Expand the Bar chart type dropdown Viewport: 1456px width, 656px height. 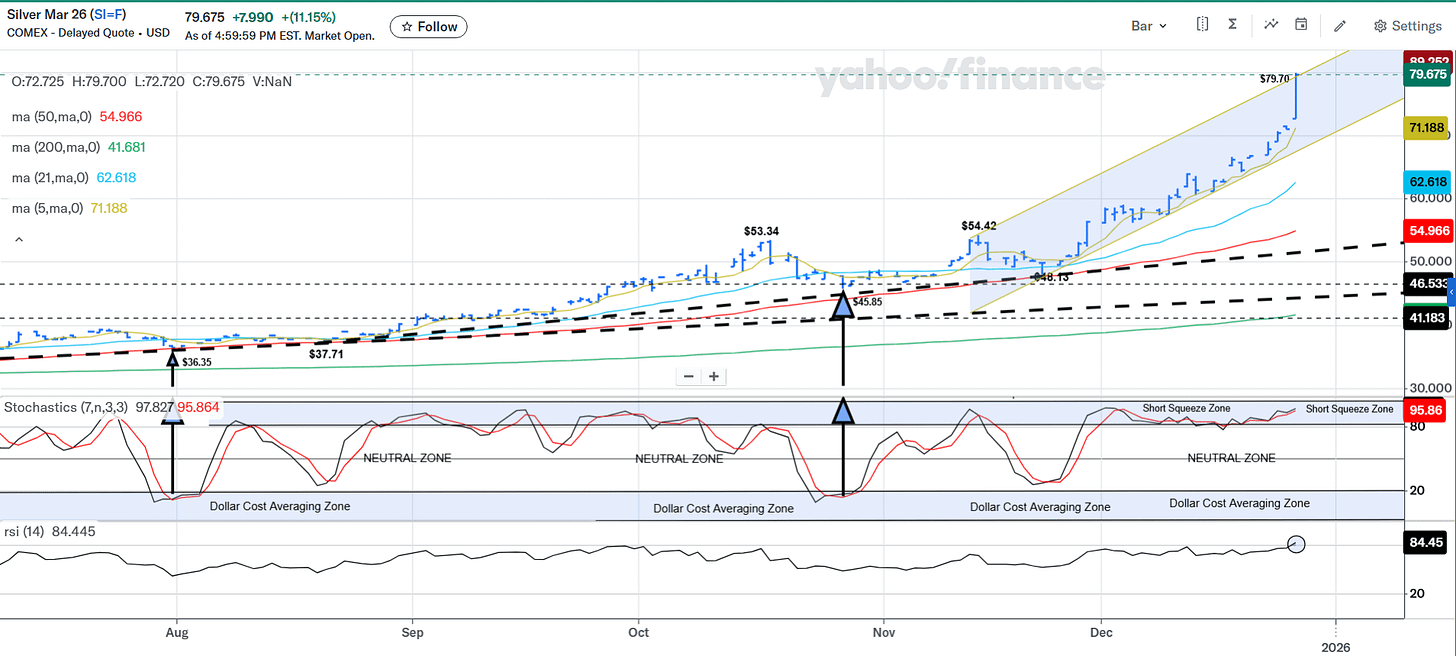(x=1149, y=26)
